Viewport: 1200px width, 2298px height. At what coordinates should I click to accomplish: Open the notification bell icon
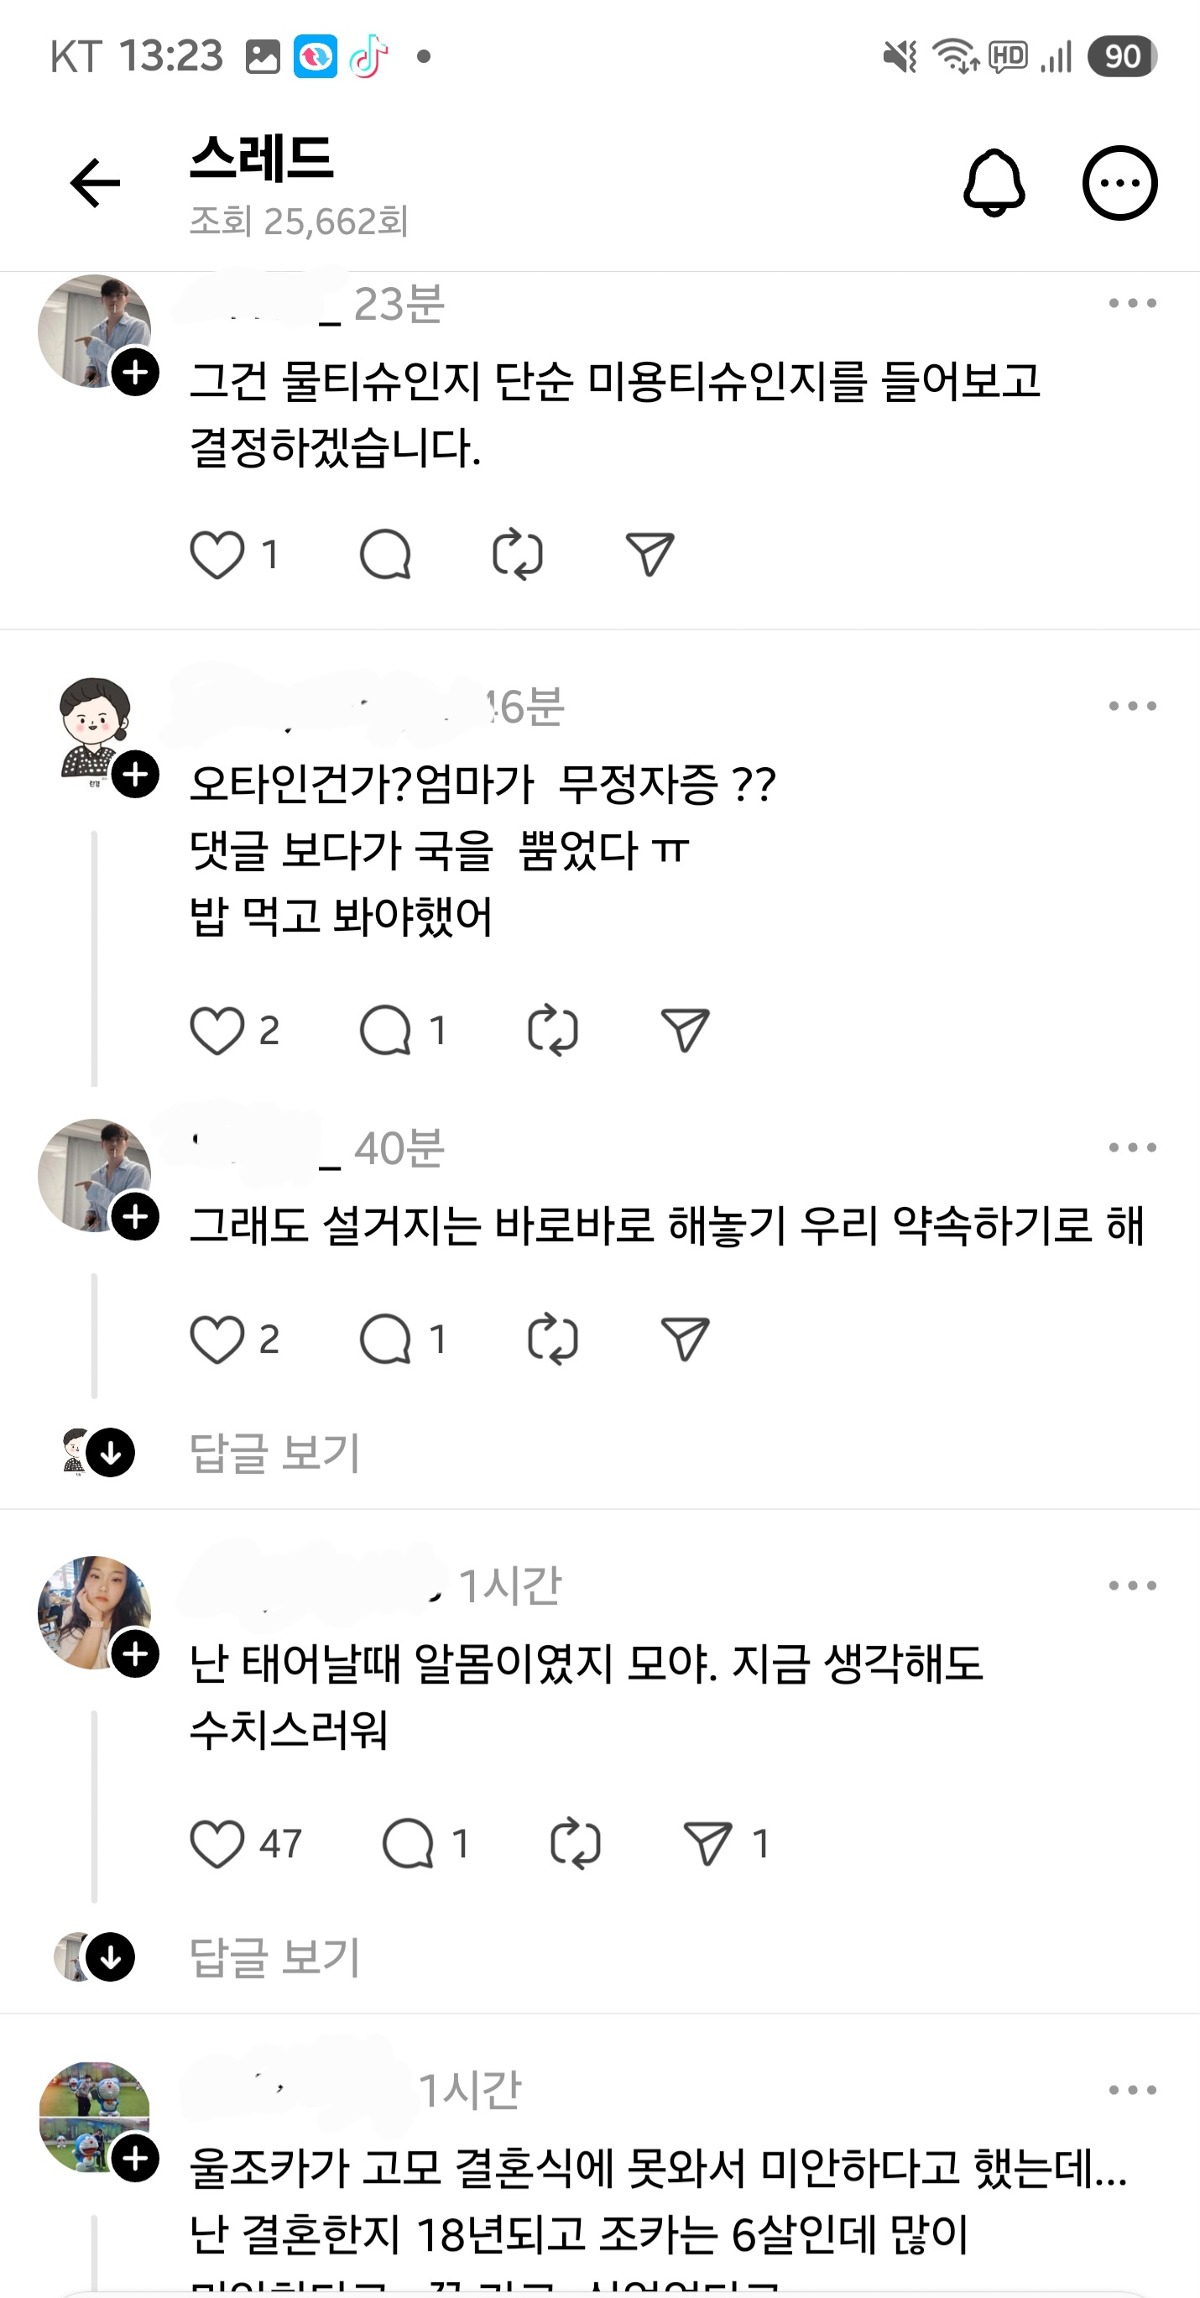click(994, 183)
